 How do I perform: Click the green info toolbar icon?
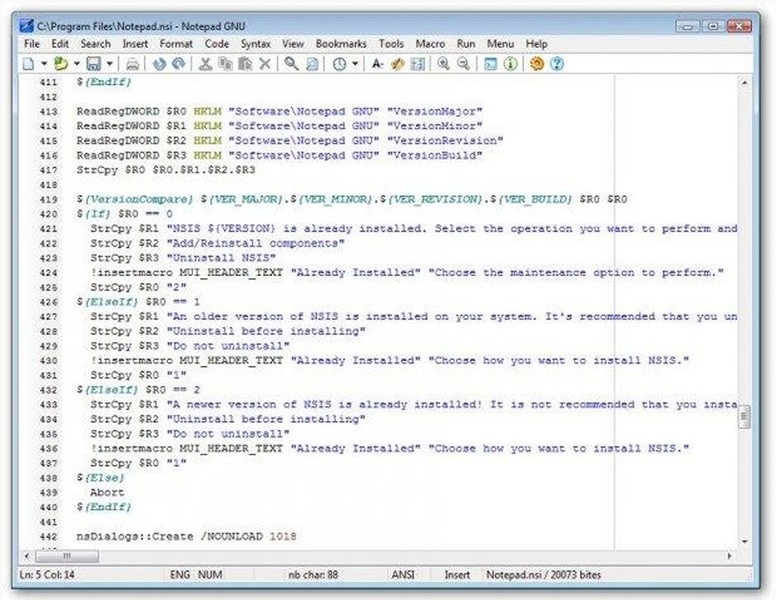click(510, 64)
